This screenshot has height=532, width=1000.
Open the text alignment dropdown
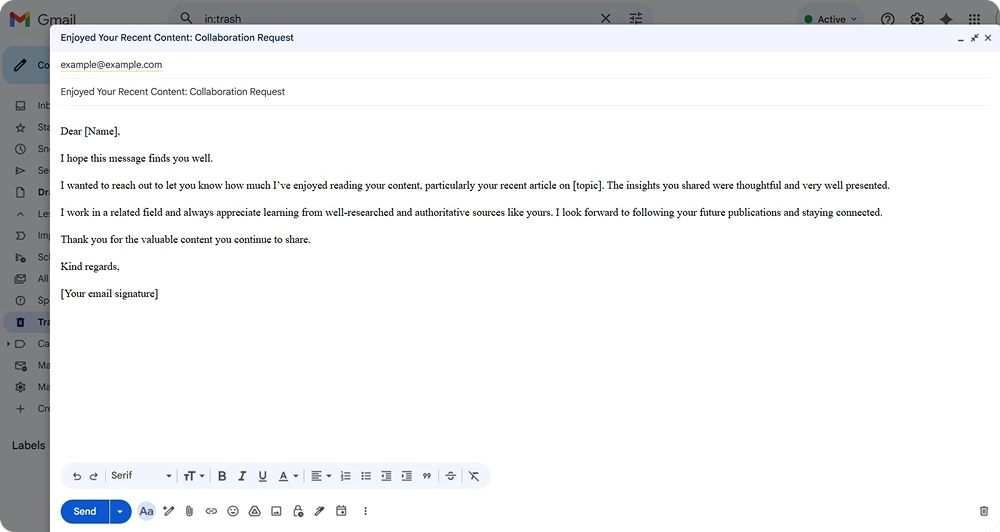click(321, 476)
